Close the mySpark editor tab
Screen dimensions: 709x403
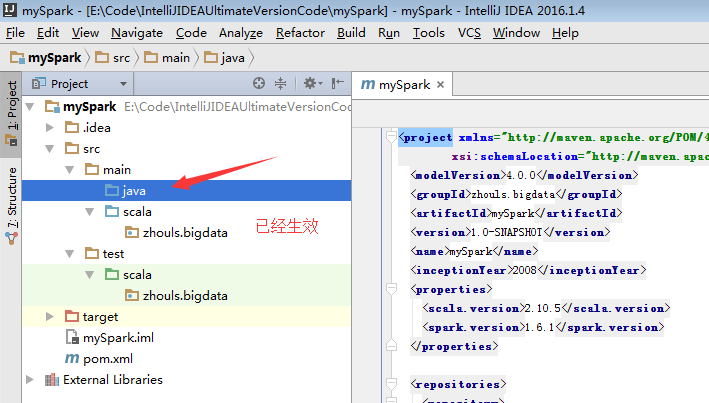click(x=440, y=85)
